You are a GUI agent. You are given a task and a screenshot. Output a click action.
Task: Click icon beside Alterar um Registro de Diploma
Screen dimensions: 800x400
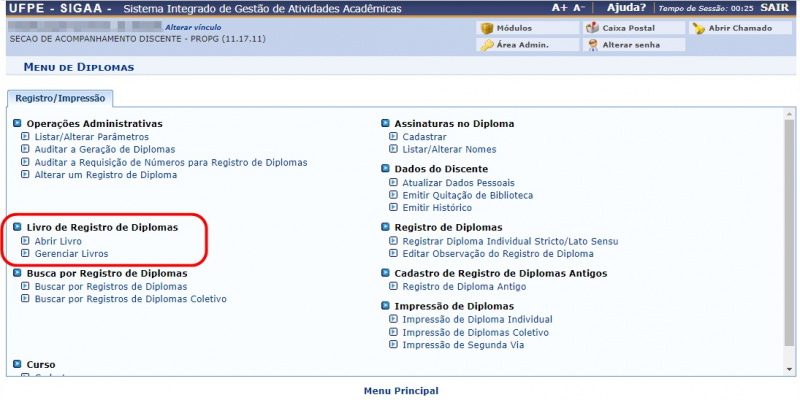tap(25, 175)
